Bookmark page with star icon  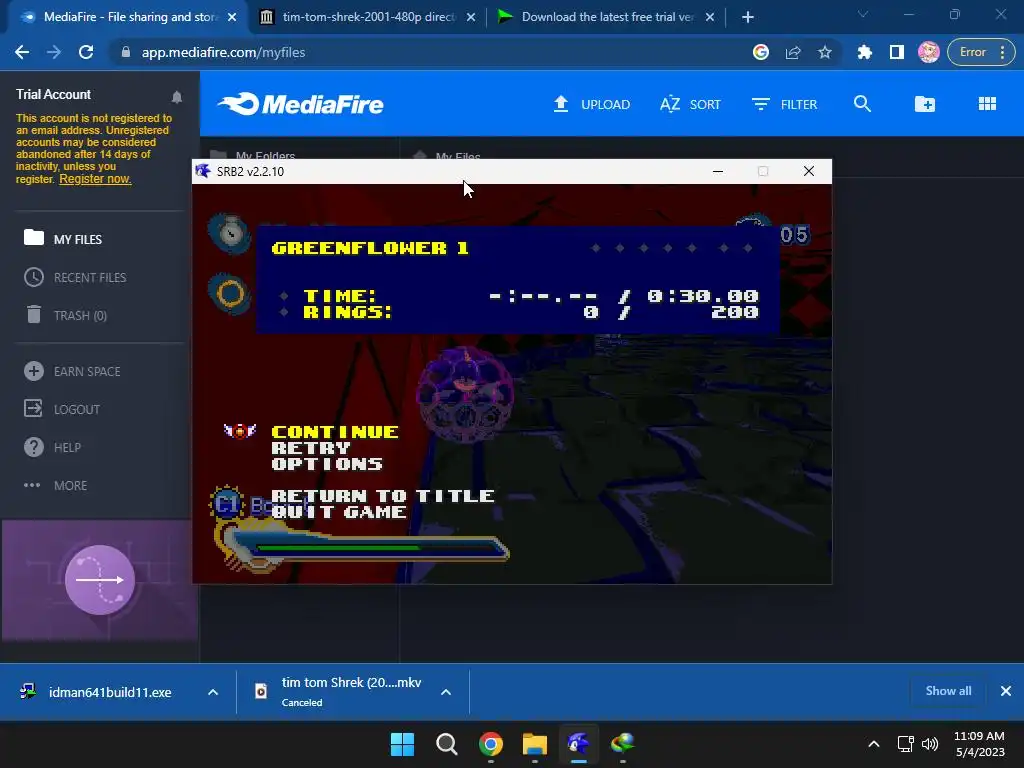825,52
